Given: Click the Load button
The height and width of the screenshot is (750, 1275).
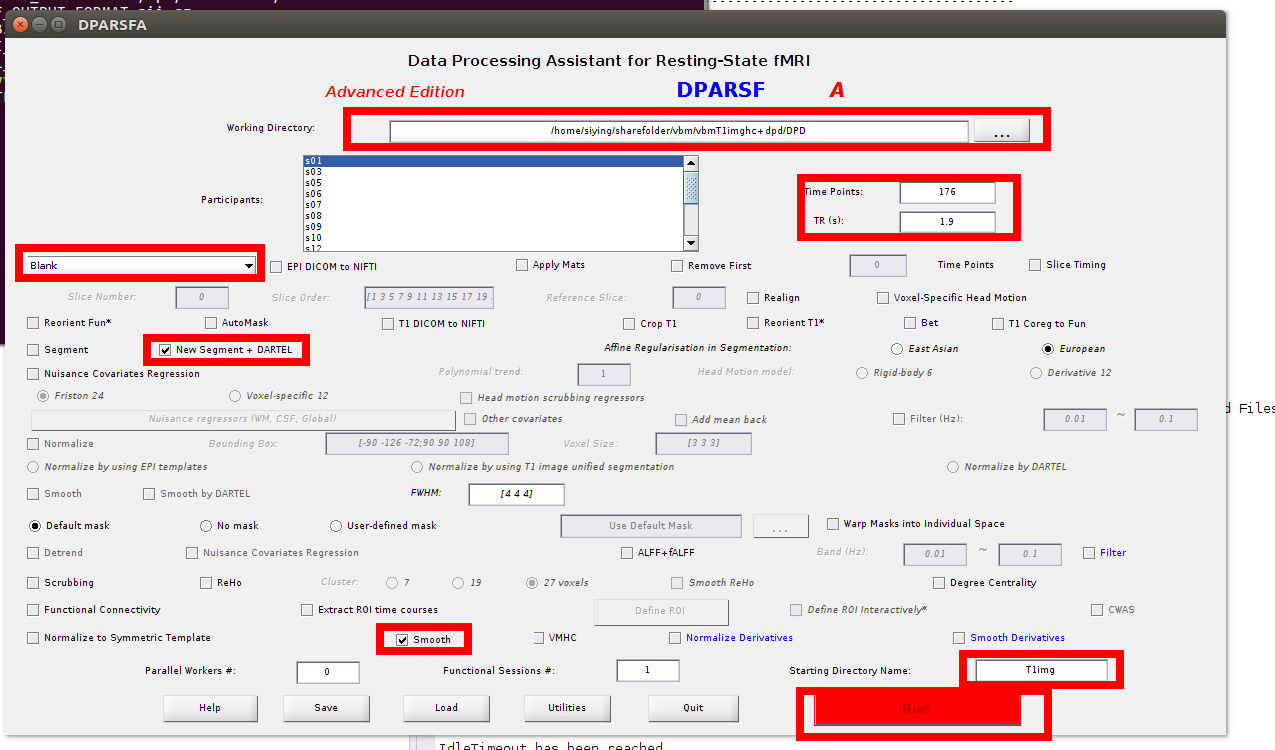Looking at the screenshot, I should [446, 708].
